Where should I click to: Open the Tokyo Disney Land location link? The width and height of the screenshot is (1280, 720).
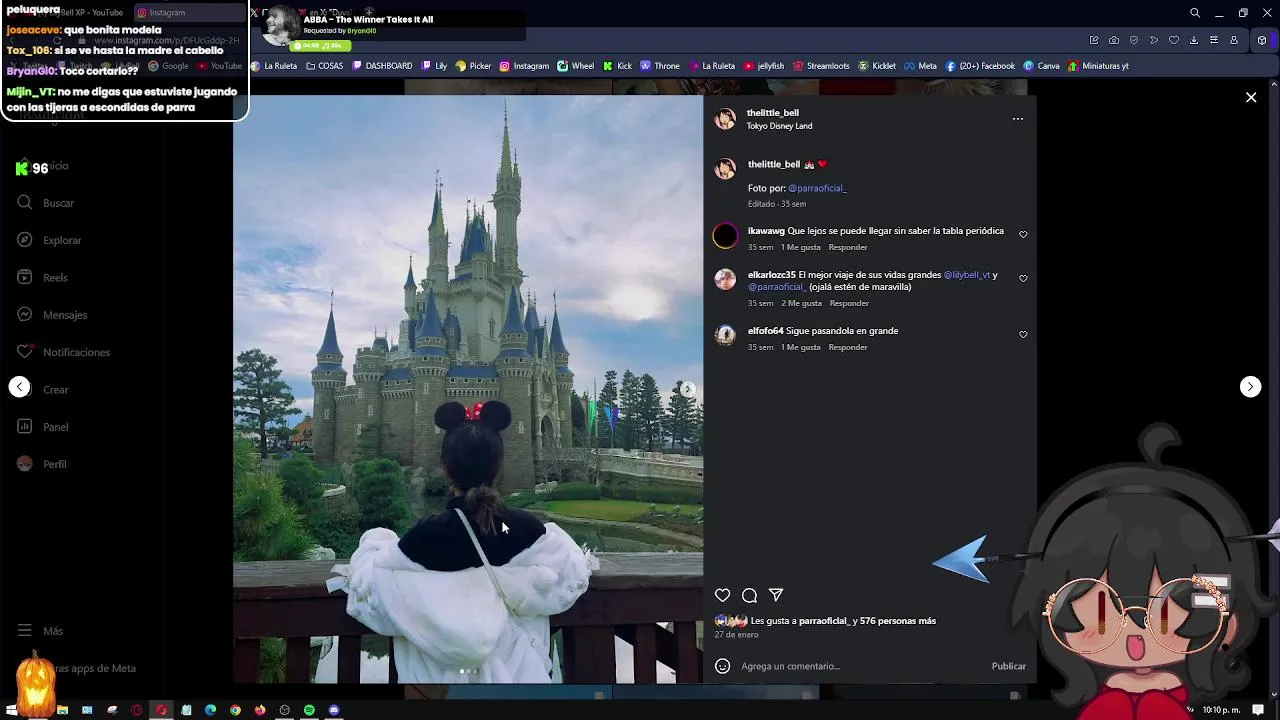779,126
